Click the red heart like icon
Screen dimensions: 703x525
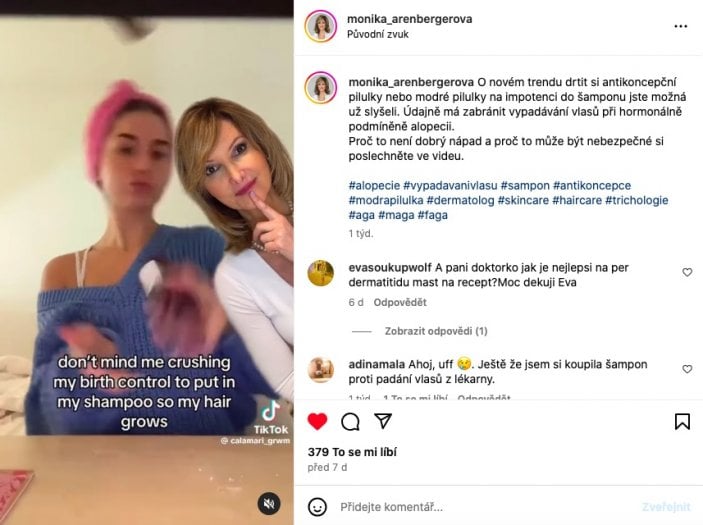(x=317, y=421)
